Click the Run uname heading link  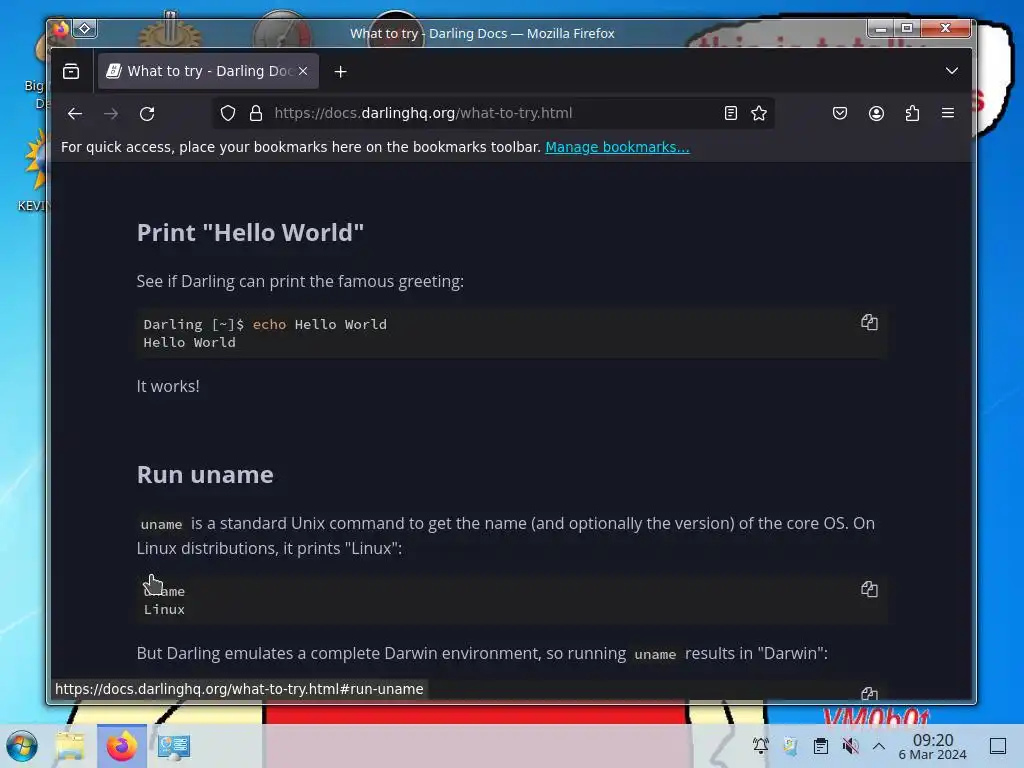pos(205,475)
